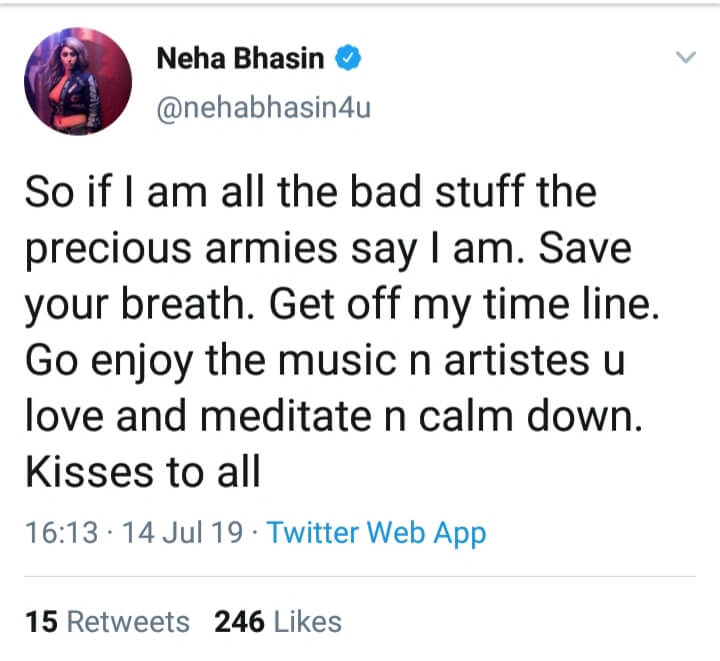Open the Twitter Web App source link
720x661 pixels.
tap(376, 533)
